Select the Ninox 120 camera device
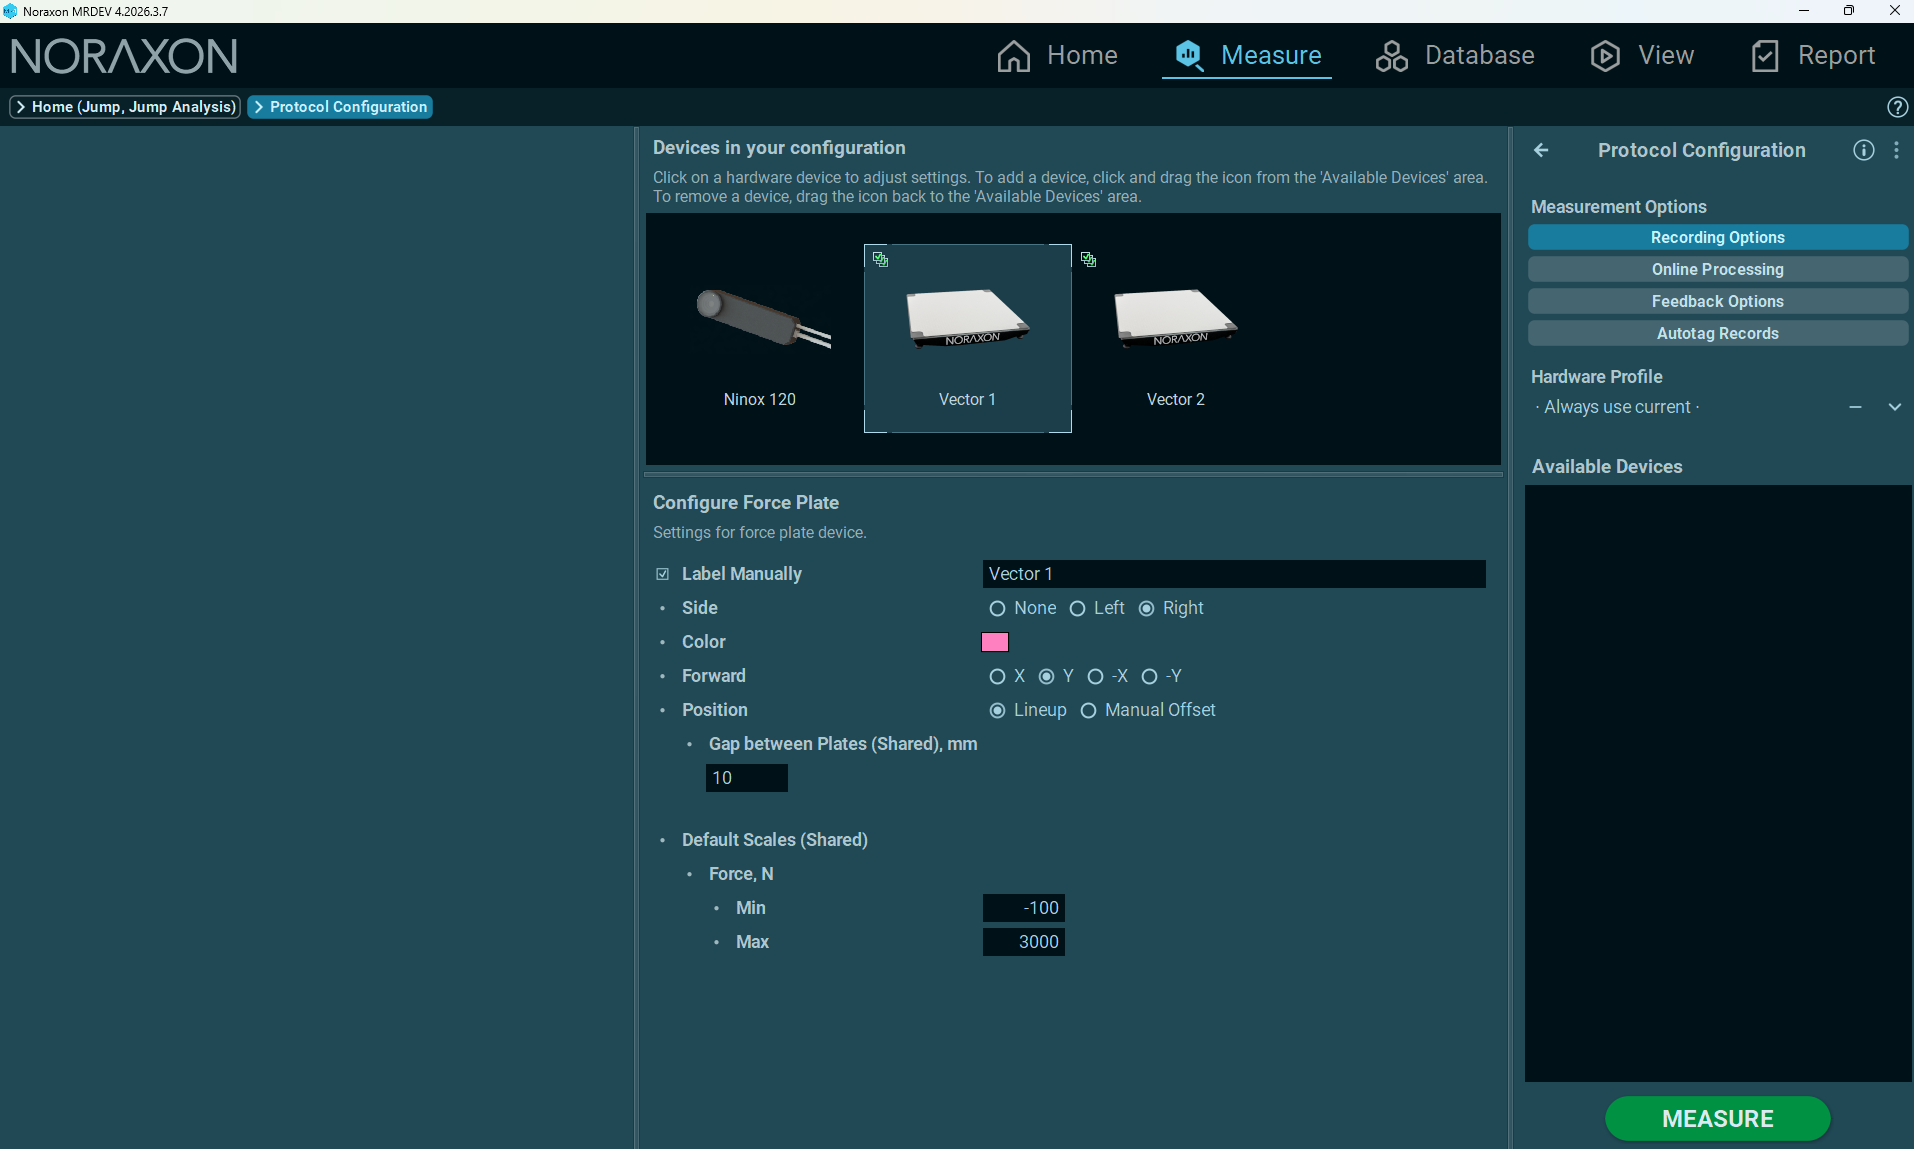This screenshot has width=1914, height=1149. tap(760, 340)
